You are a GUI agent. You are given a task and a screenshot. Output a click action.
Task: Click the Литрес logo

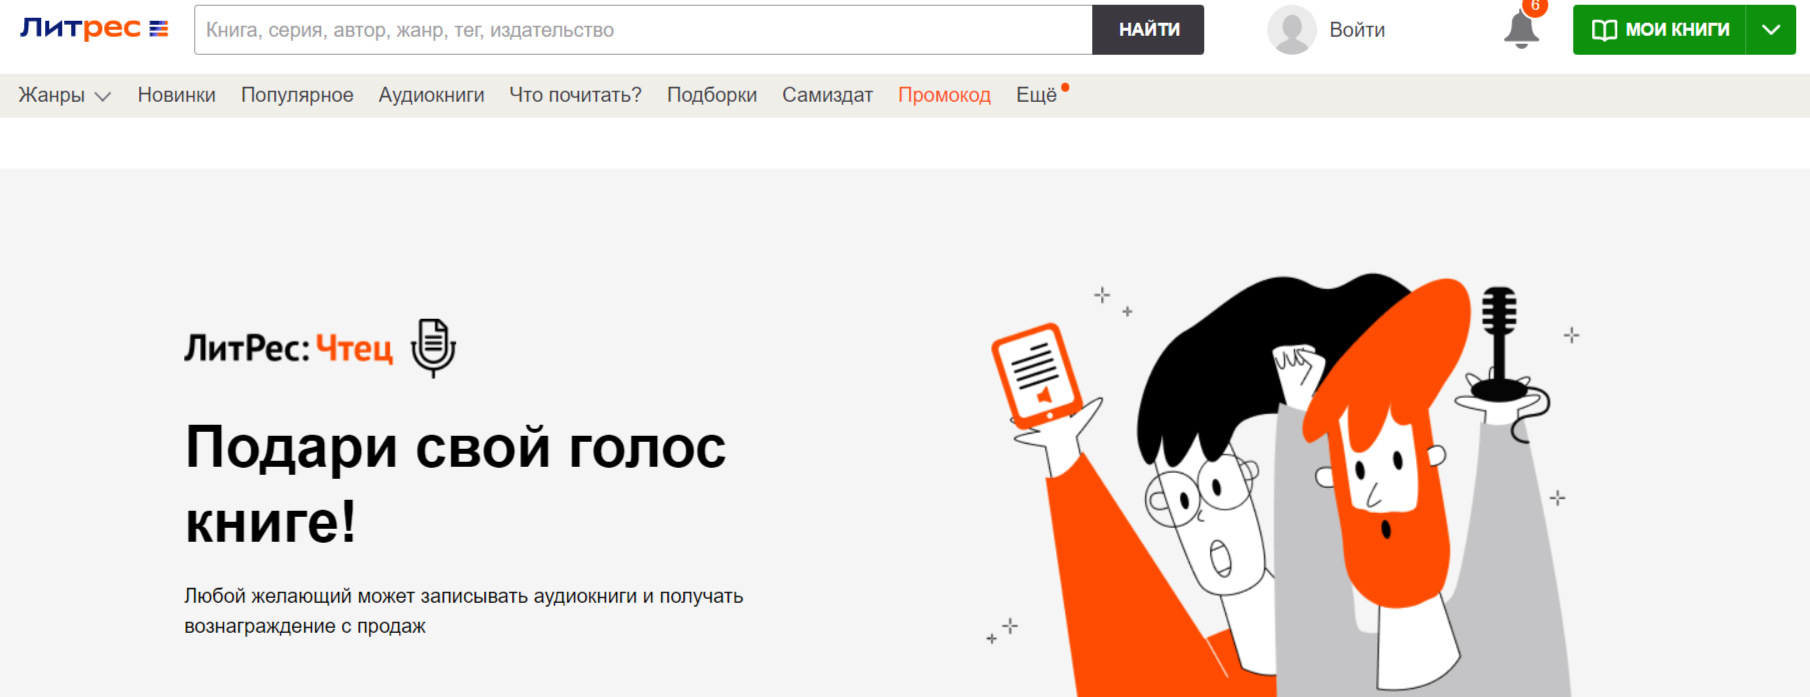coord(94,29)
